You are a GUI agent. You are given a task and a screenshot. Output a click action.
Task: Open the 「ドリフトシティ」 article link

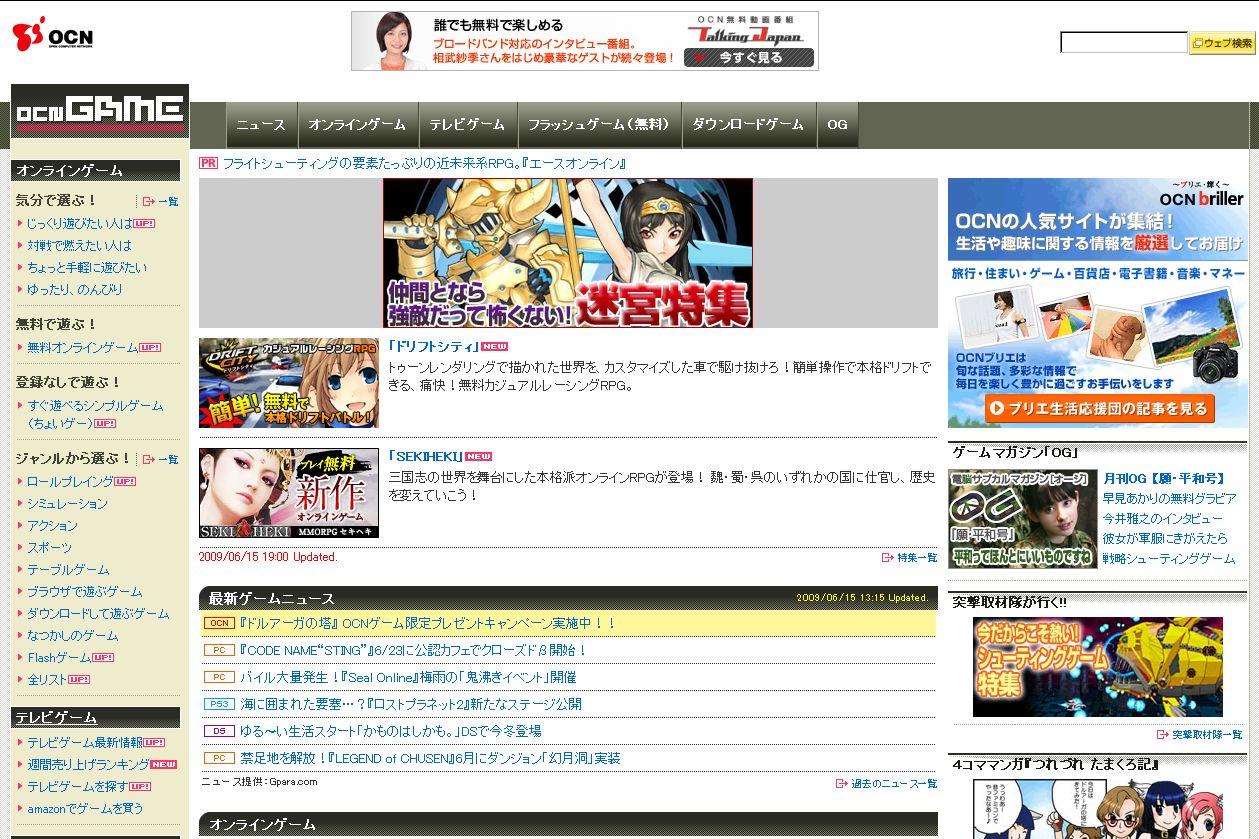point(433,347)
